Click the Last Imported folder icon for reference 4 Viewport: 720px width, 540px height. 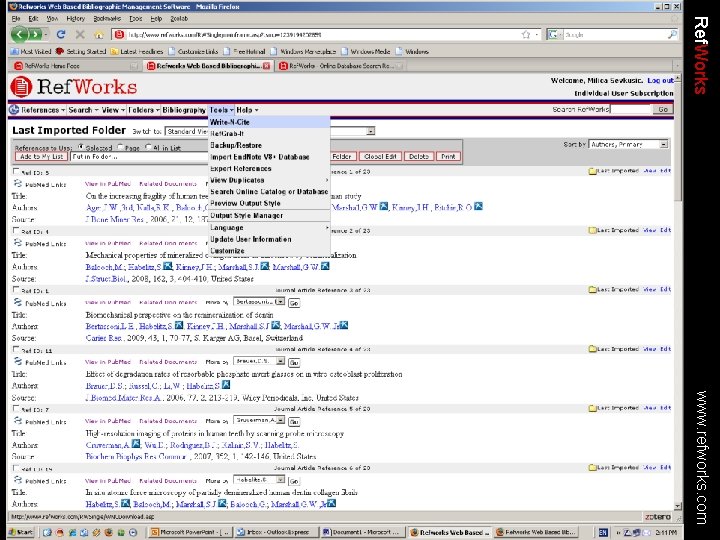[x=592, y=349]
